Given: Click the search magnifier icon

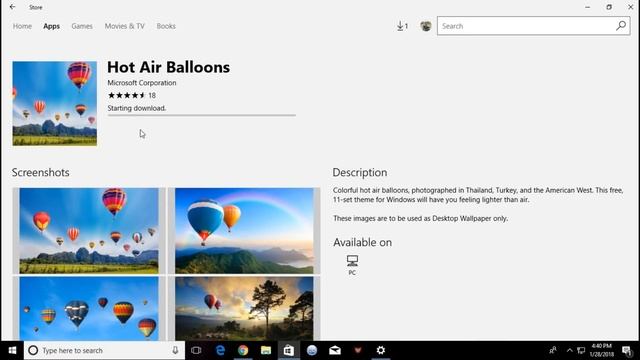Looking at the screenshot, I should 620,26.
